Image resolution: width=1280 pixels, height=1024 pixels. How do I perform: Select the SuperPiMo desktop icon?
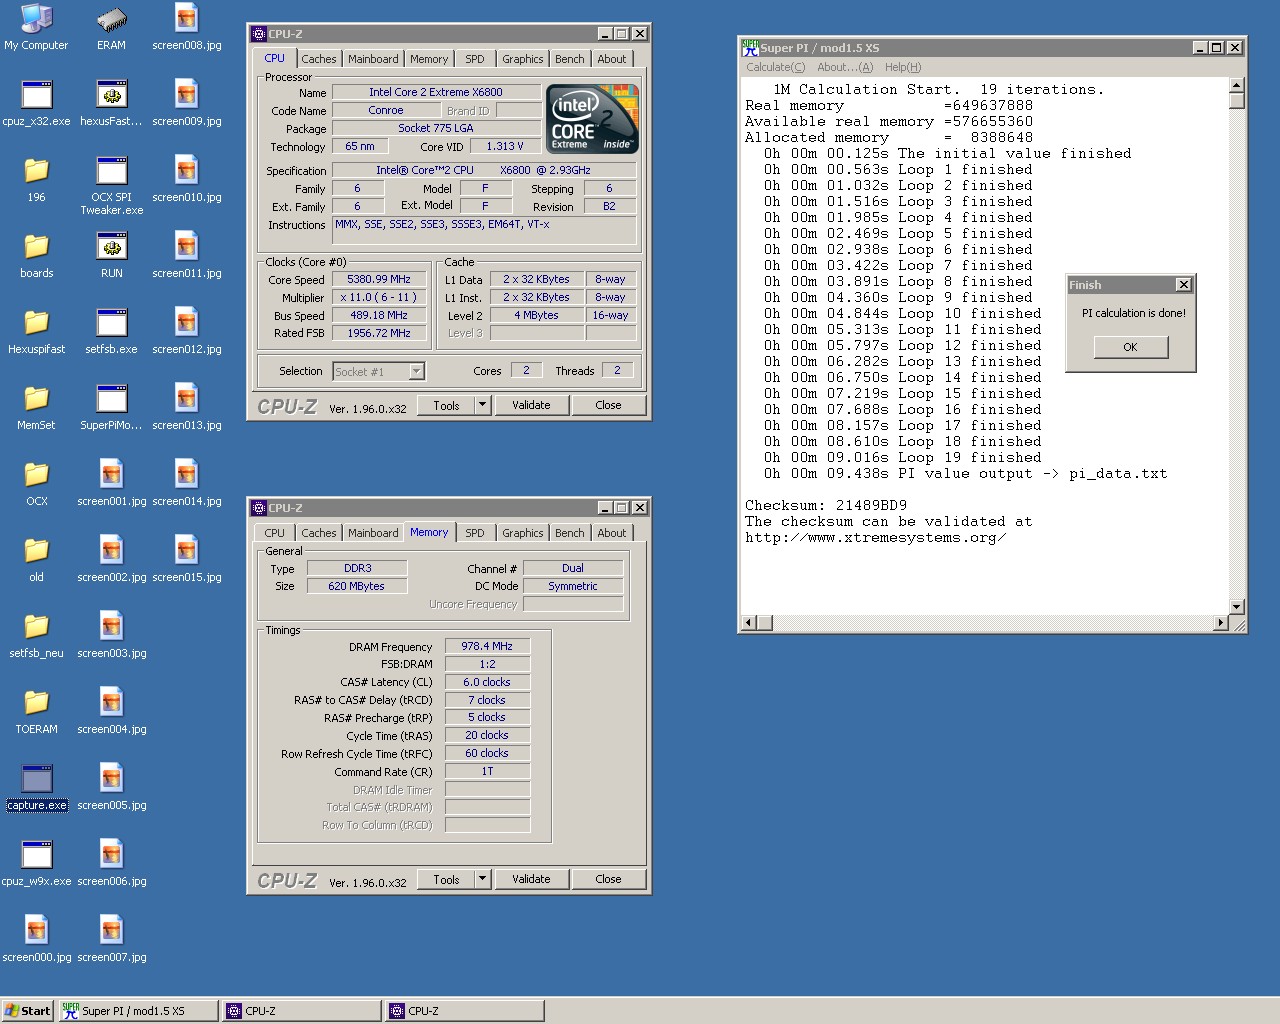pos(111,407)
